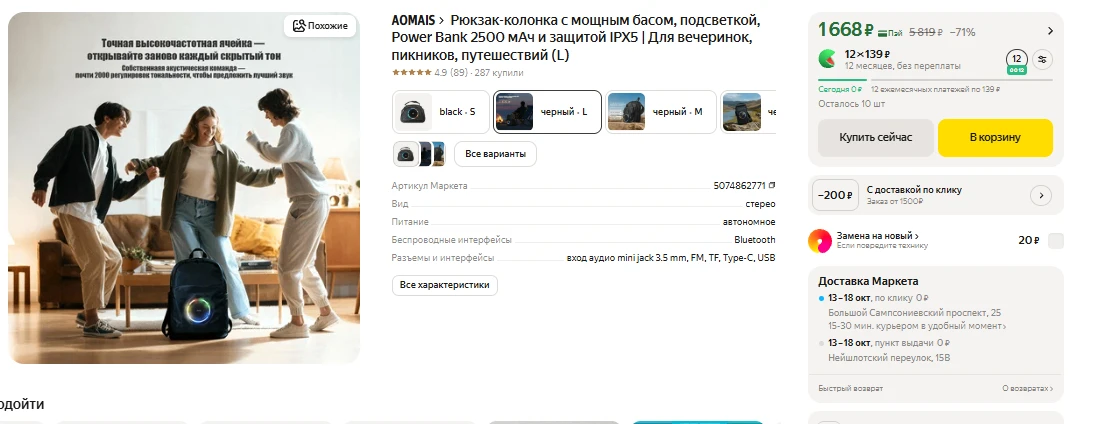The width and height of the screenshot is (1093, 424).
Task: Click the 12-month installment circle badge
Action: (1016, 59)
